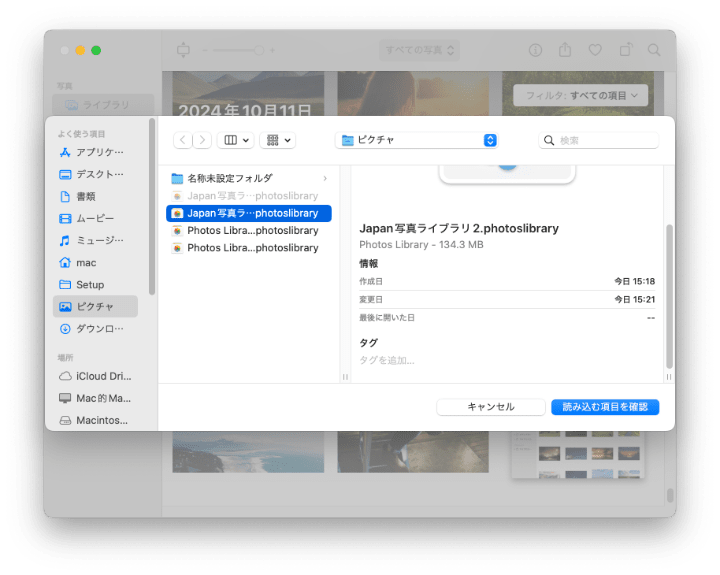720x575 pixels.
Task: Open ムービー folder in sidebar
Action: 95,218
